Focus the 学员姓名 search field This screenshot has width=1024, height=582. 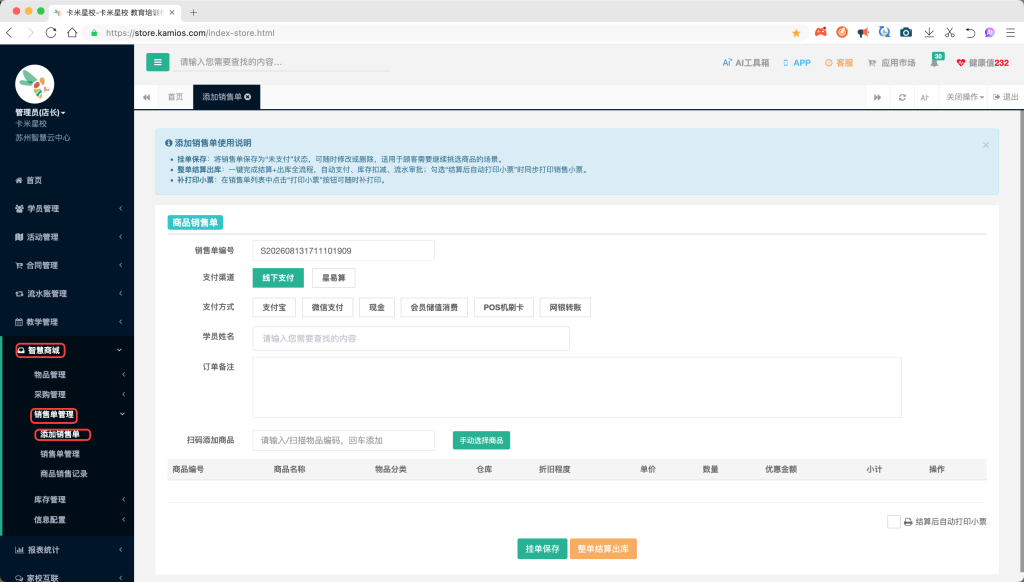tap(411, 338)
